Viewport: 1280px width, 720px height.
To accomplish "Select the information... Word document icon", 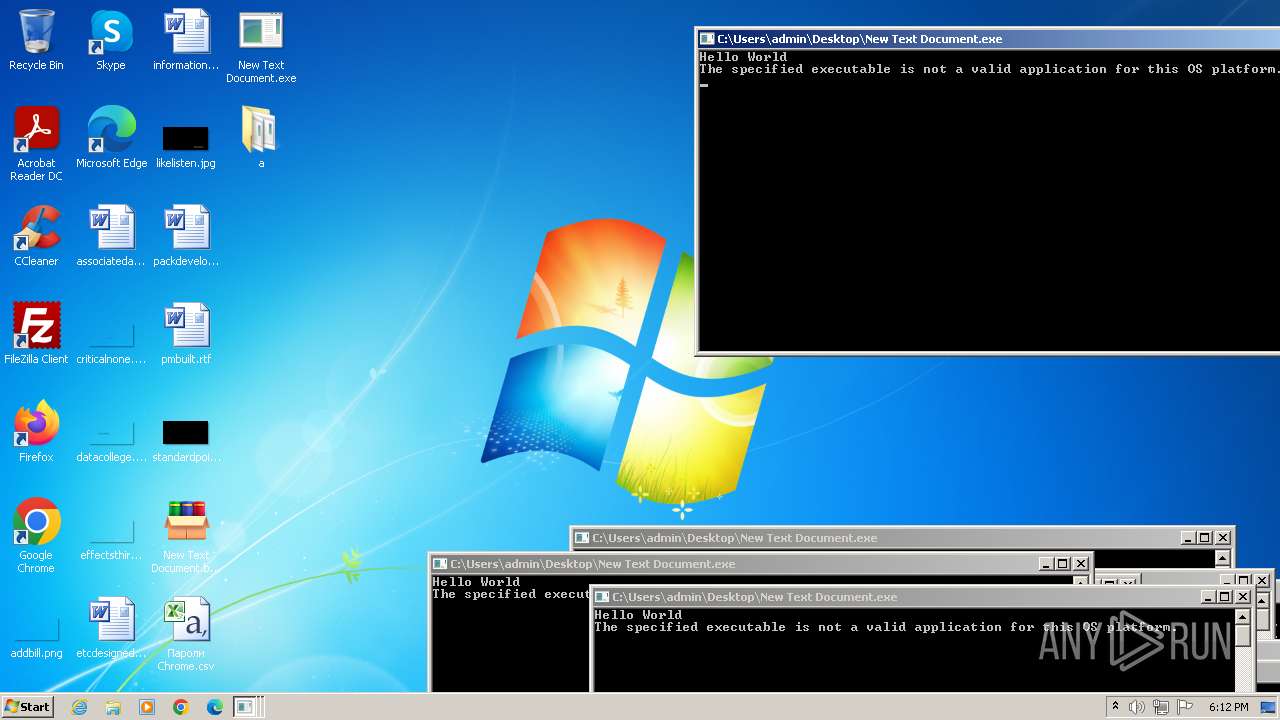I will [186, 40].
